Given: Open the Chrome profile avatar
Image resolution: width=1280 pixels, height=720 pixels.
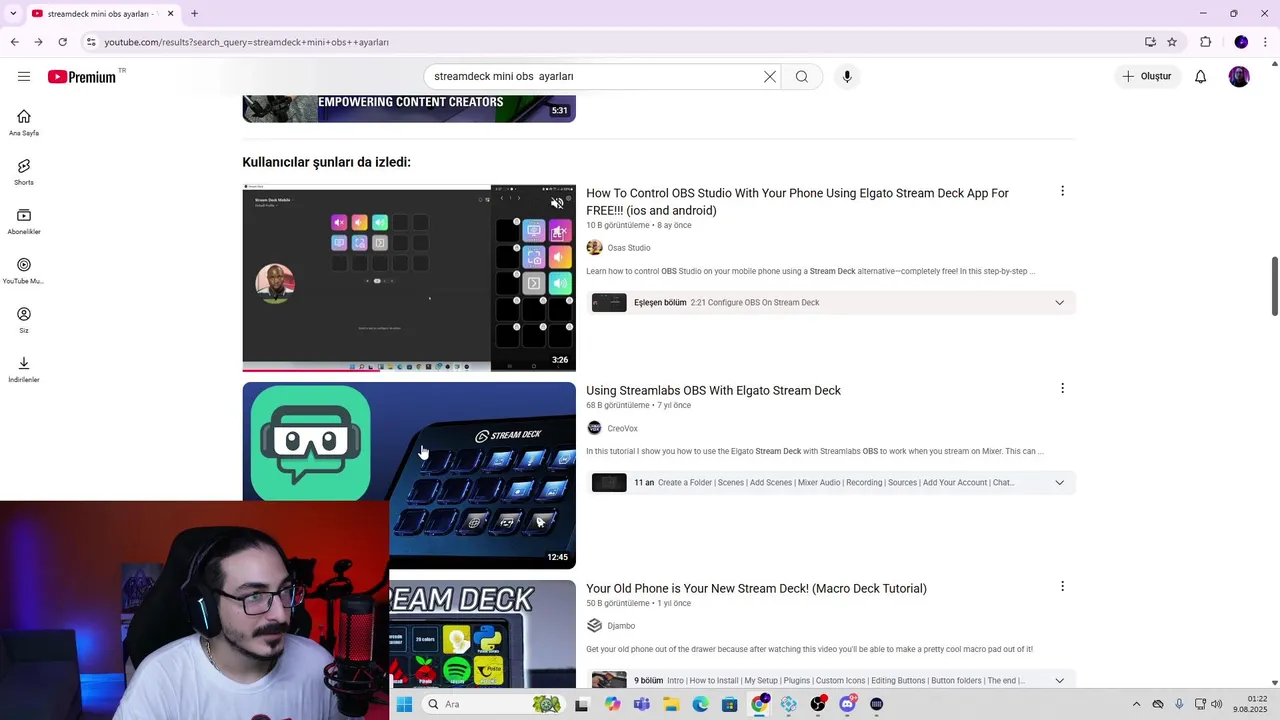Looking at the screenshot, I should click(x=1241, y=42).
